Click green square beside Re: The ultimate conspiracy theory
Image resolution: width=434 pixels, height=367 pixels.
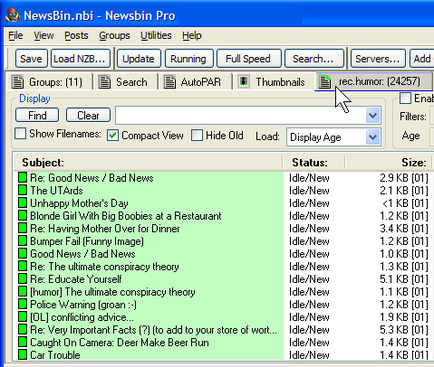pyautogui.click(x=22, y=266)
